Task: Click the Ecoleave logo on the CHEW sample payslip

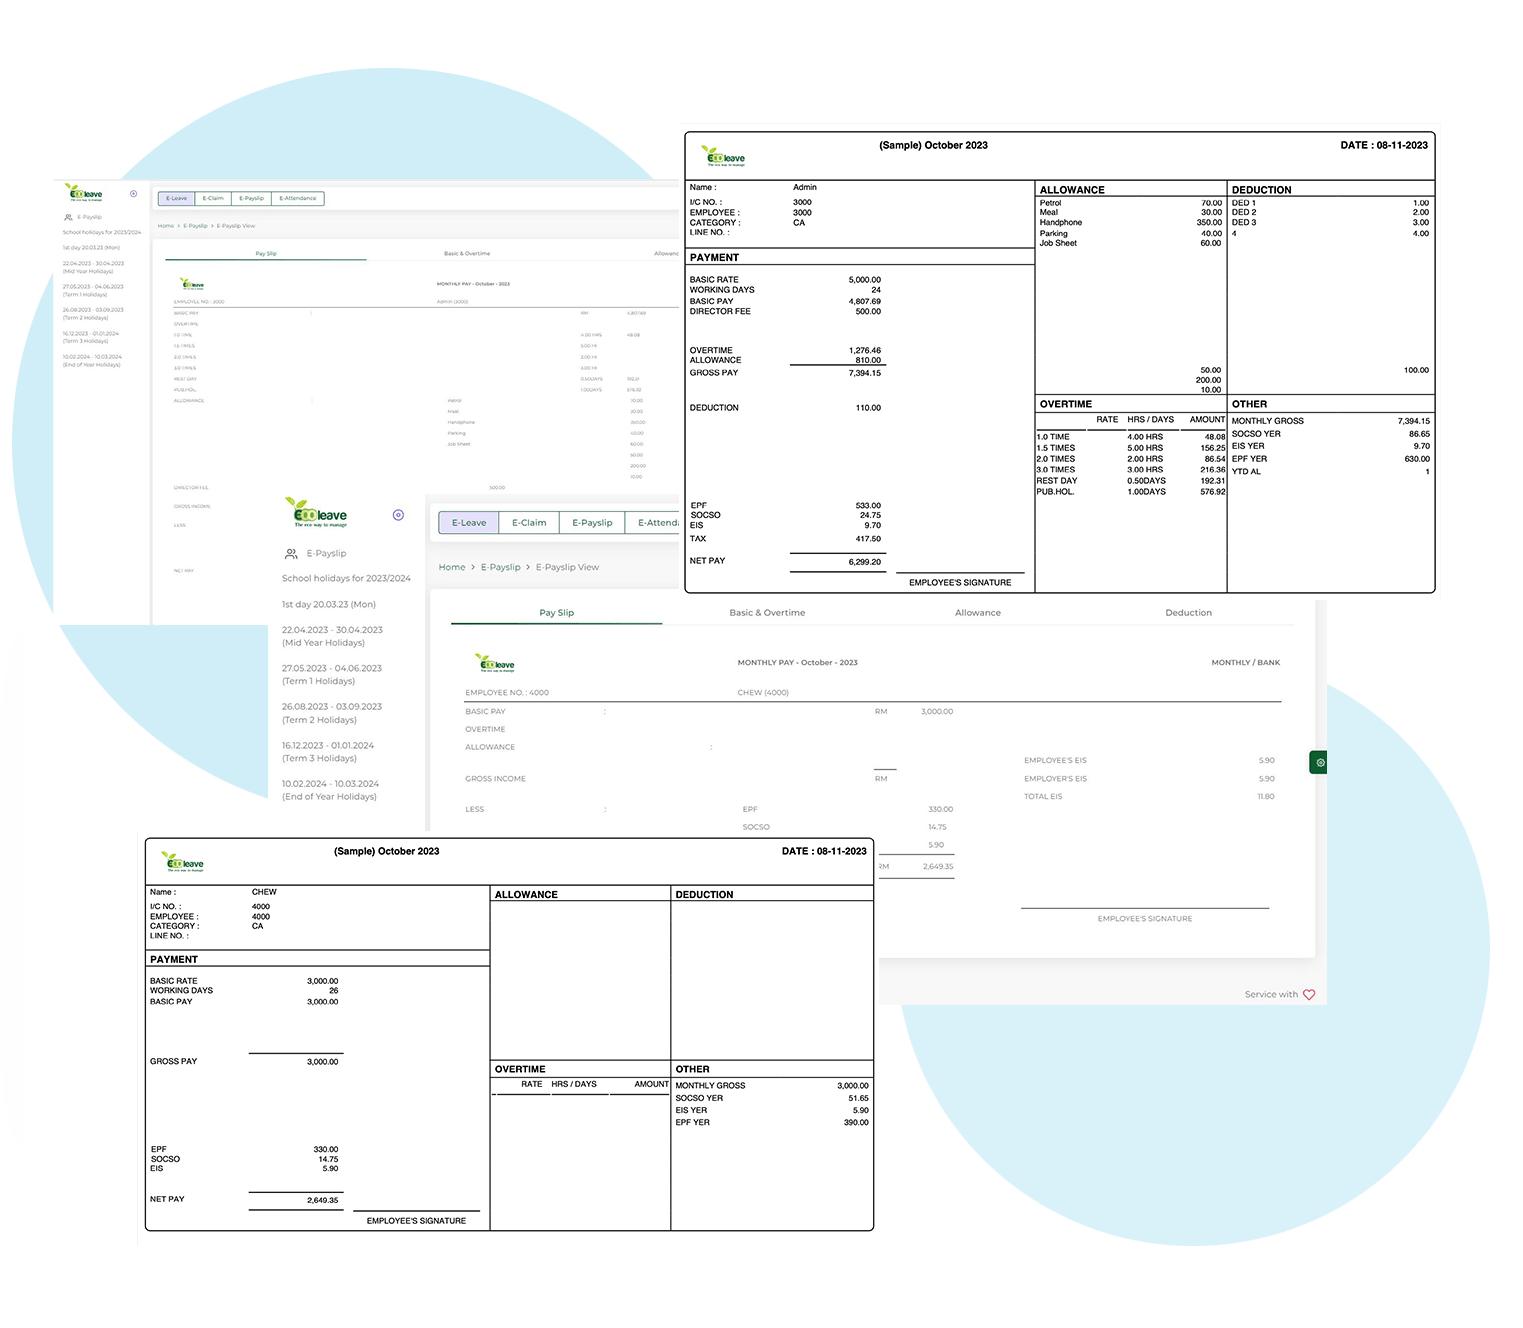Action: pyautogui.click(x=183, y=862)
